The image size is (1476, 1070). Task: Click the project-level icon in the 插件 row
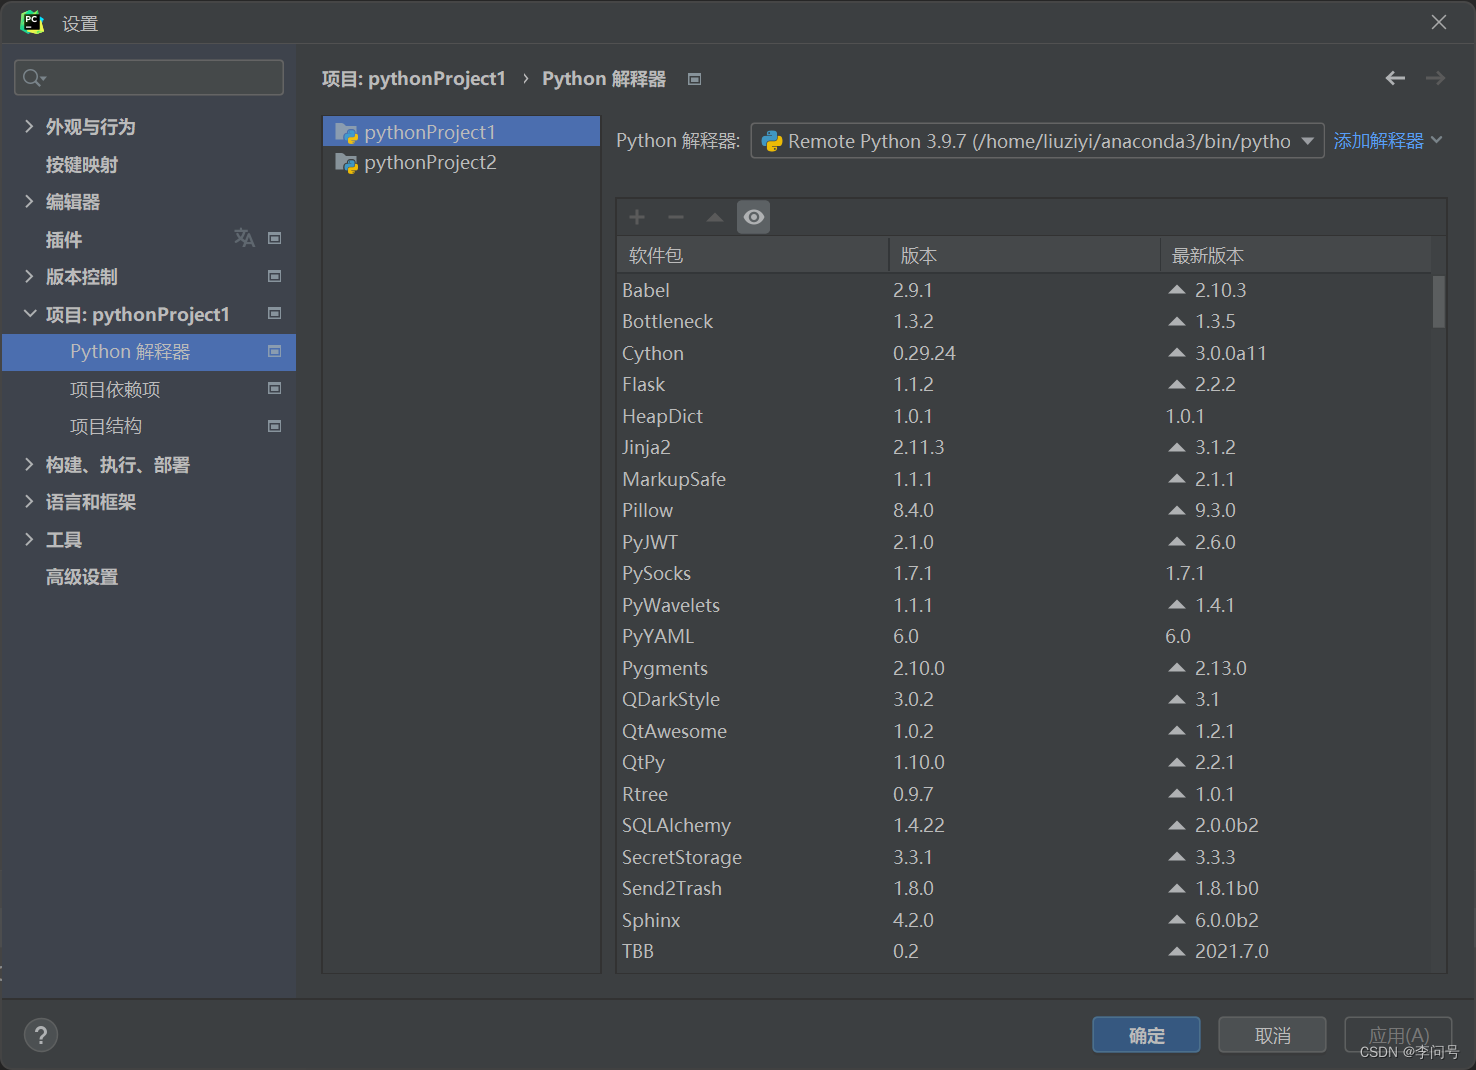[275, 238]
